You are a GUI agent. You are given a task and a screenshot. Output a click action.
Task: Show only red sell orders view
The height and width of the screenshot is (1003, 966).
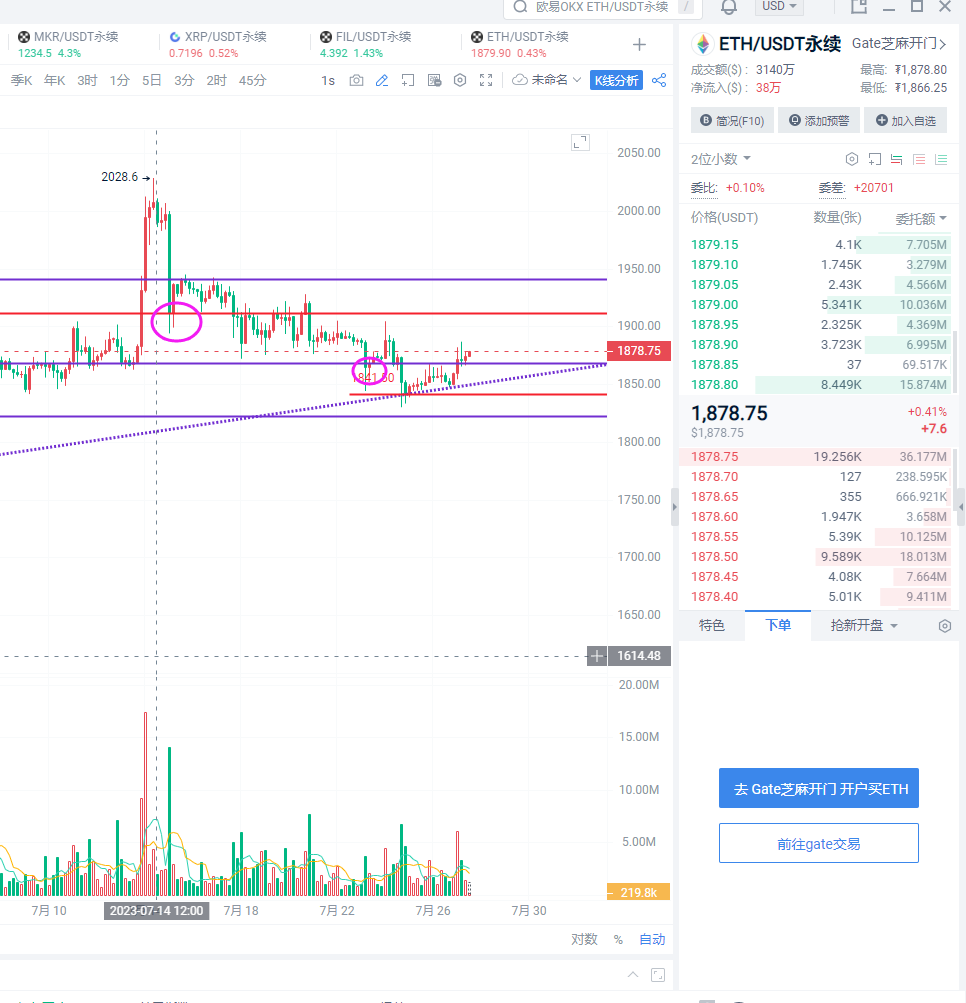click(x=919, y=159)
